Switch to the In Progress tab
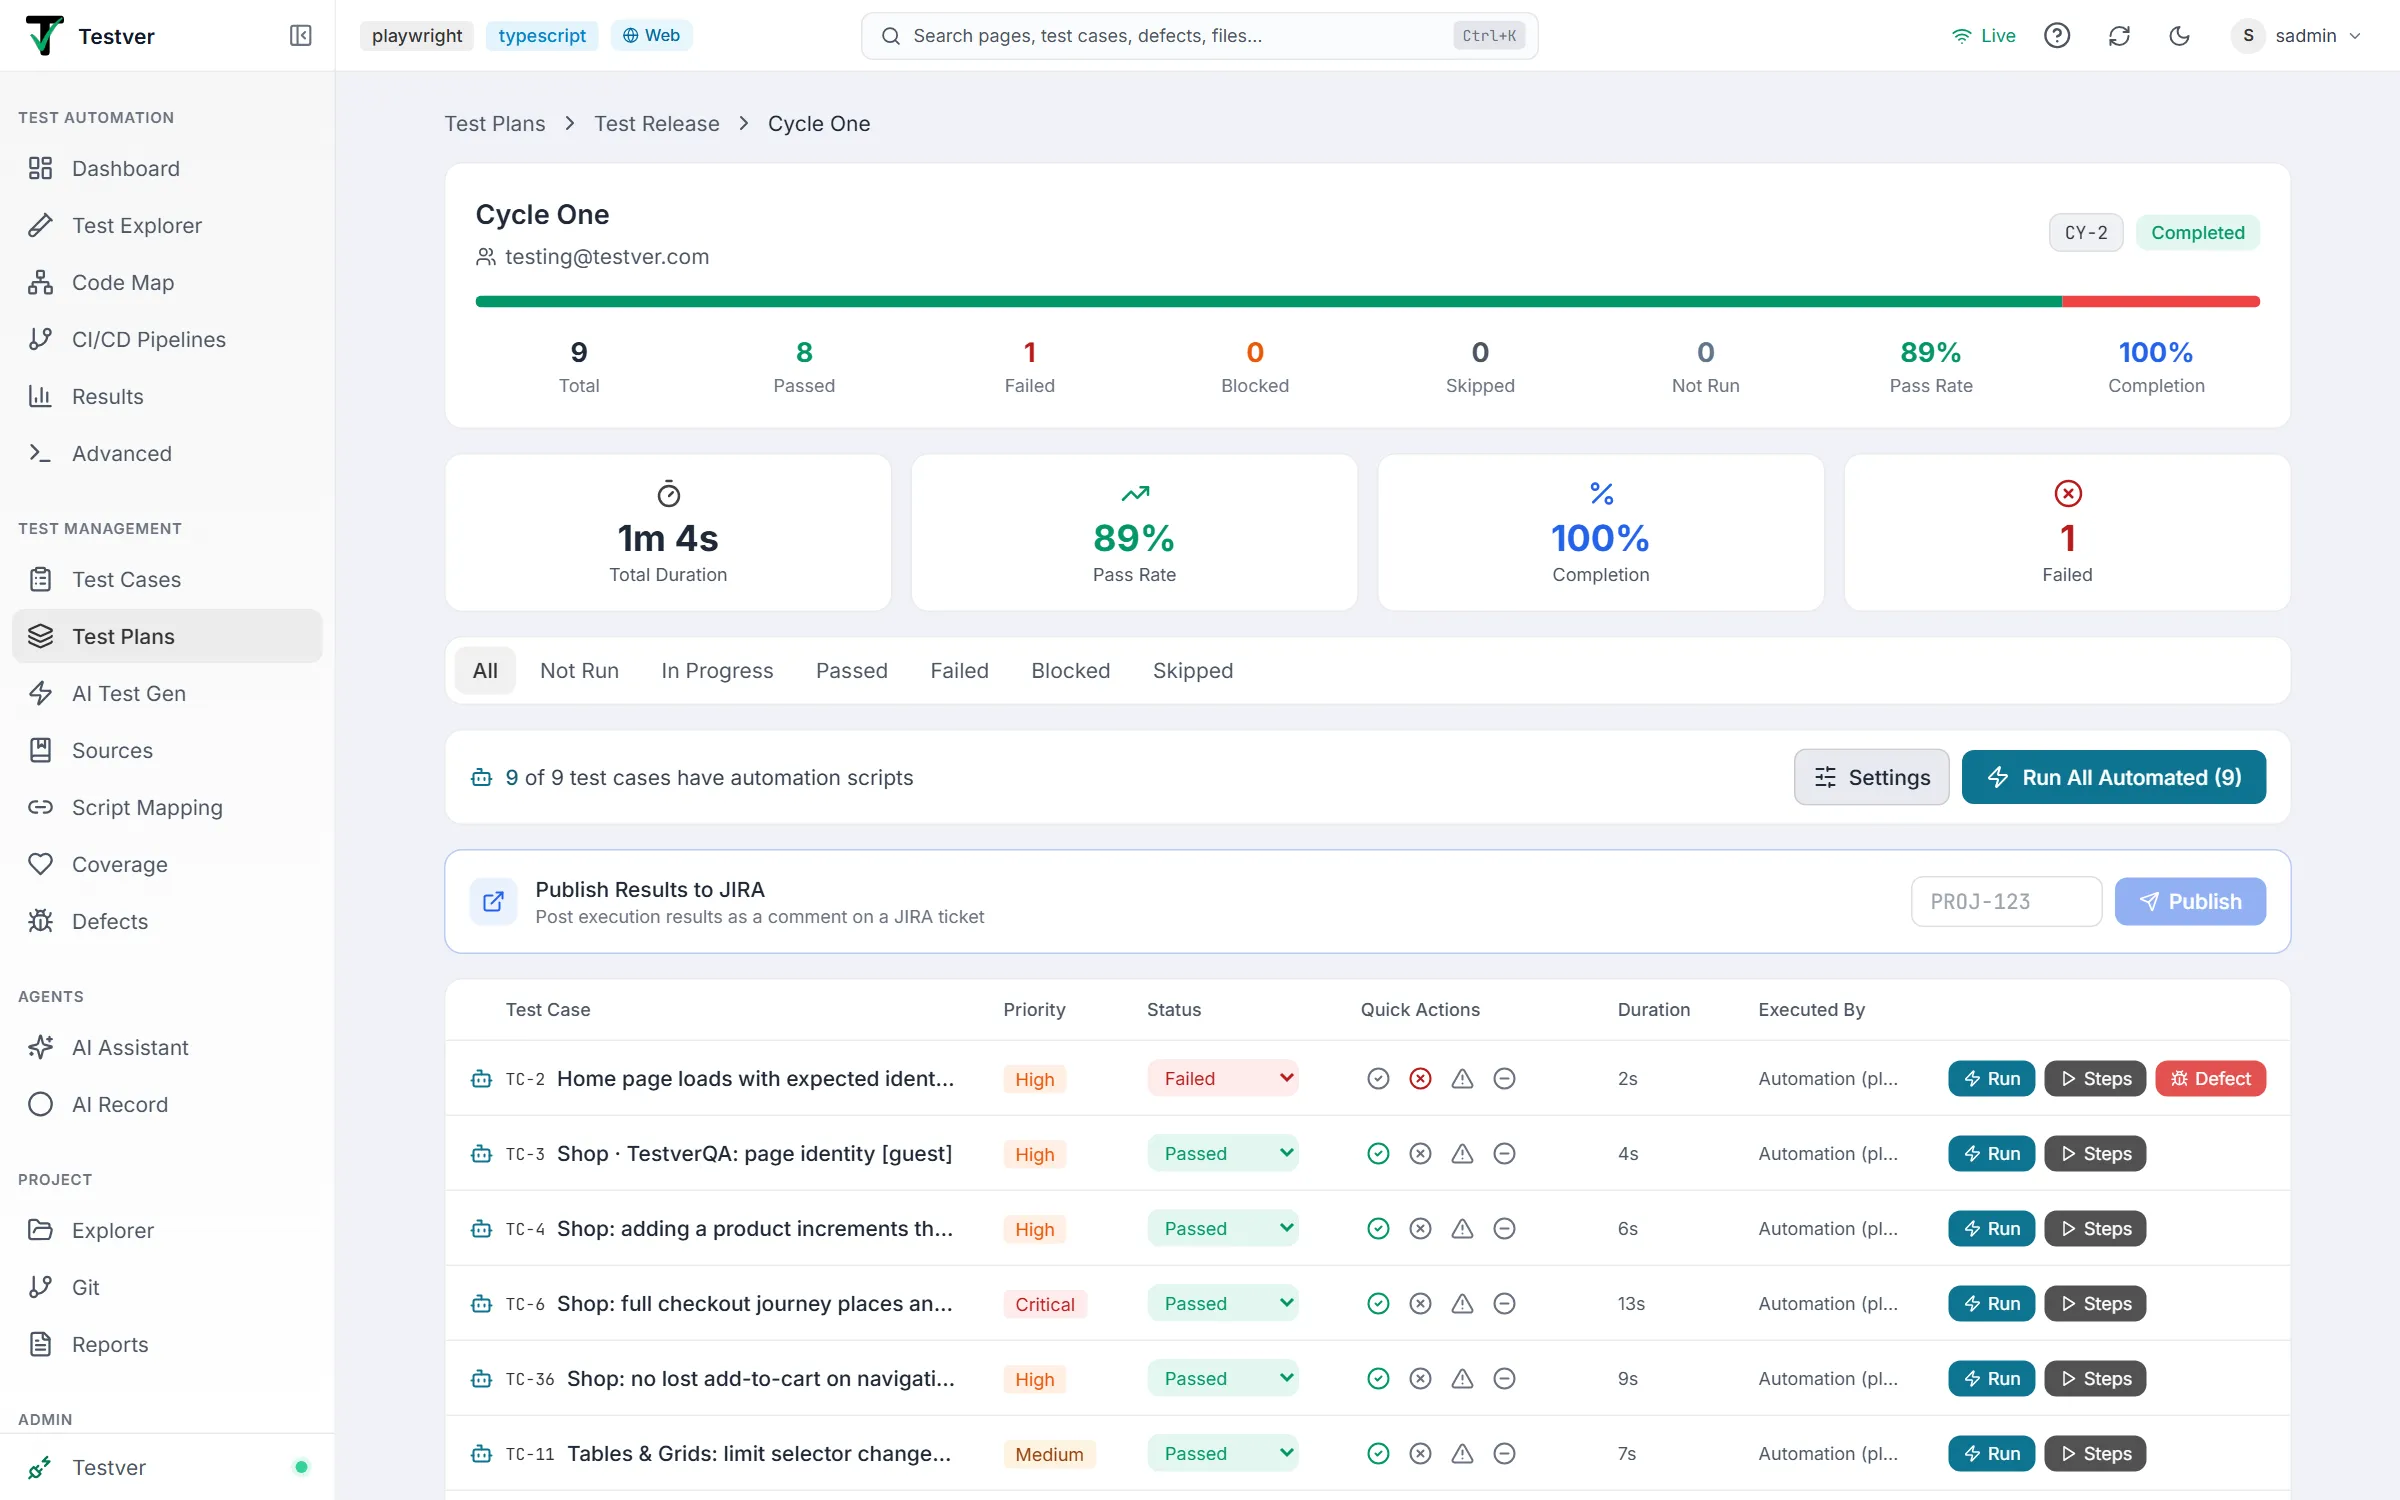 (x=717, y=670)
